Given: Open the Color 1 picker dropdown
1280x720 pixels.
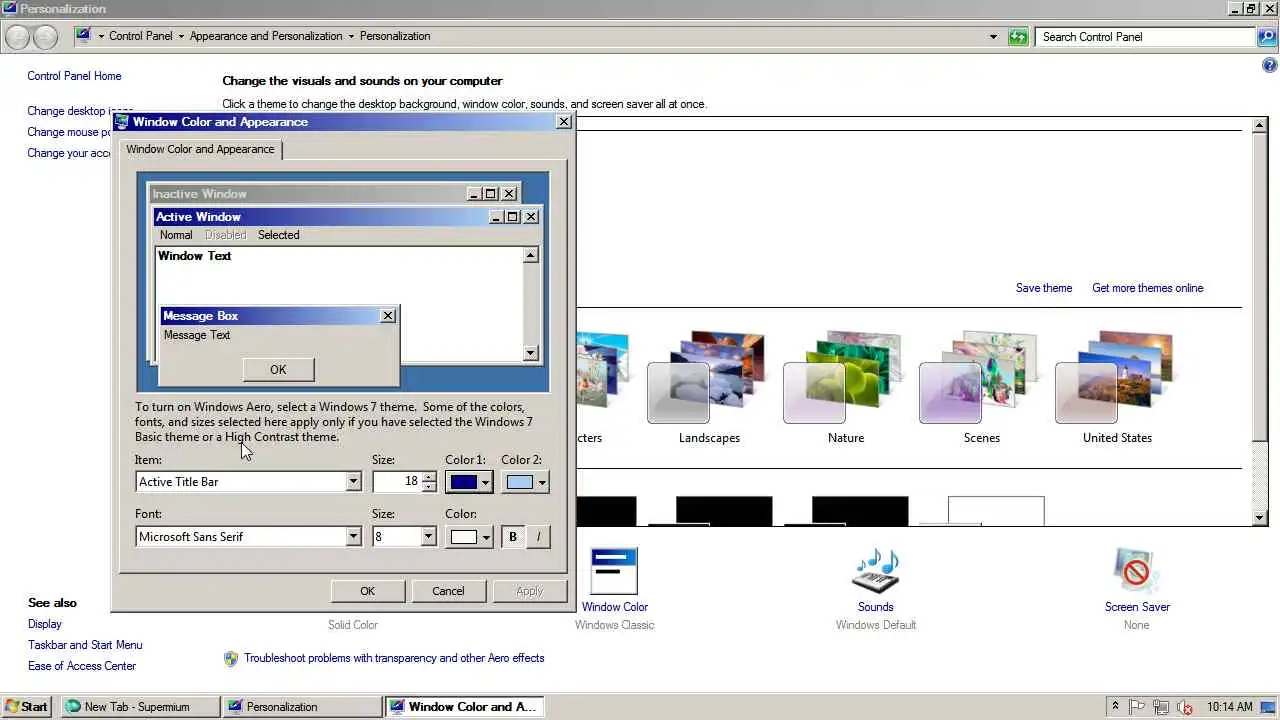Looking at the screenshot, I should (469, 482).
